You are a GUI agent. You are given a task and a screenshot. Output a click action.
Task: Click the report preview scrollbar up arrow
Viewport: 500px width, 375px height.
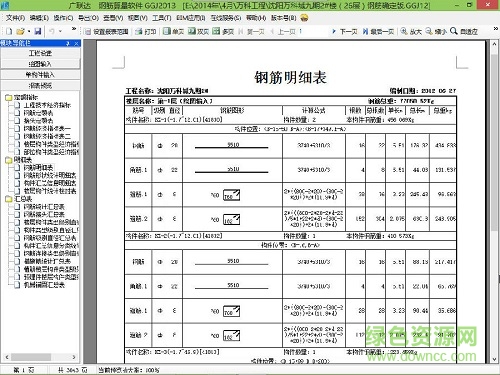click(494, 44)
